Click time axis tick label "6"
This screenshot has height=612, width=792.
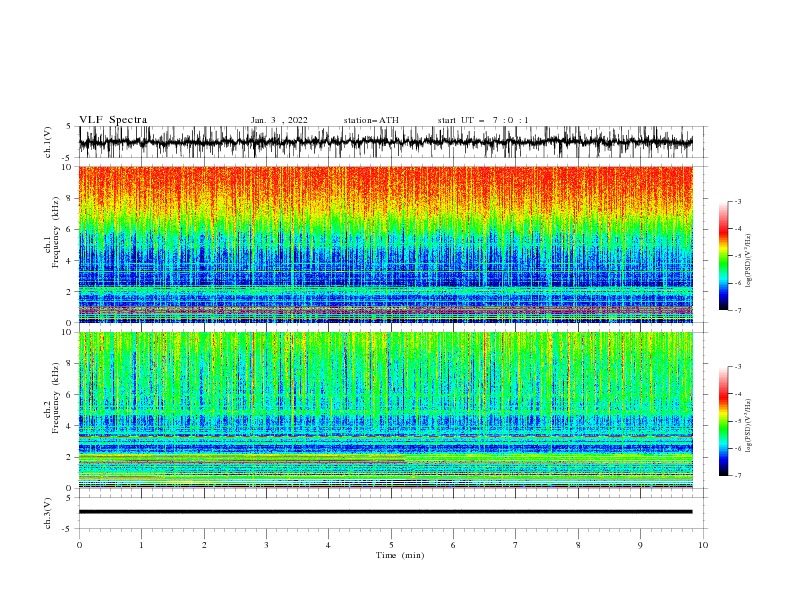pyautogui.click(x=453, y=545)
